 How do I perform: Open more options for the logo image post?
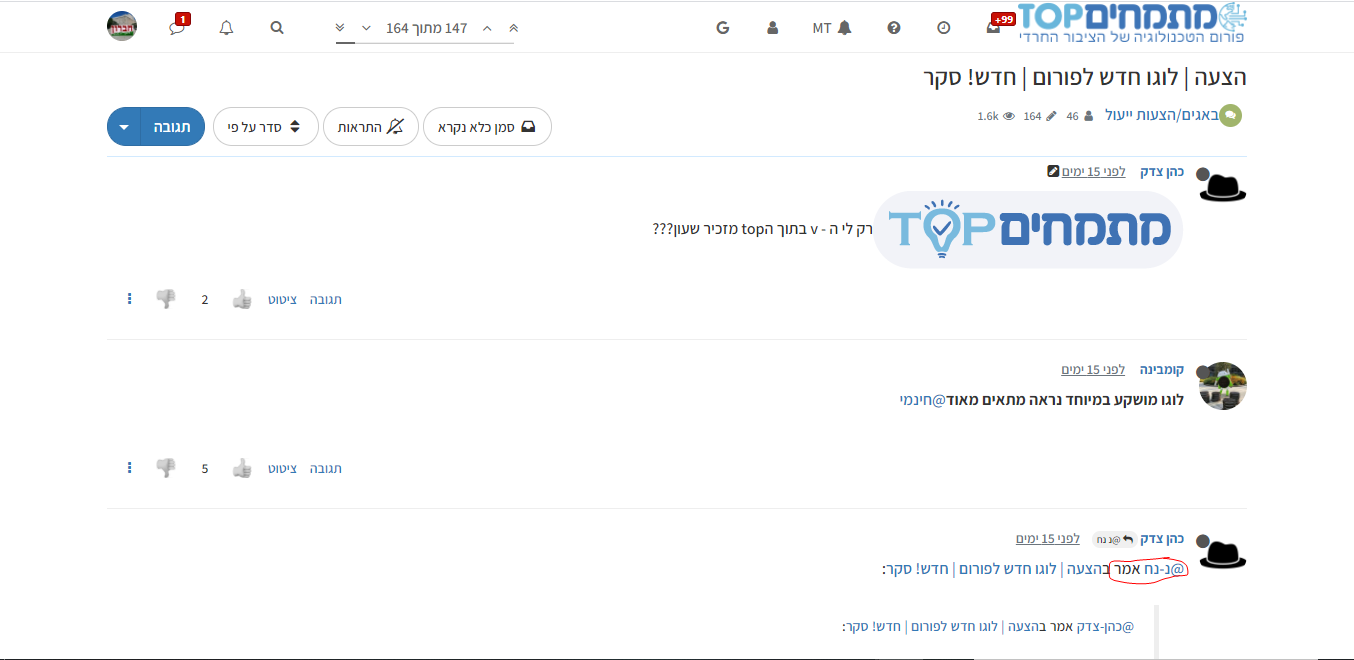pyautogui.click(x=129, y=299)
